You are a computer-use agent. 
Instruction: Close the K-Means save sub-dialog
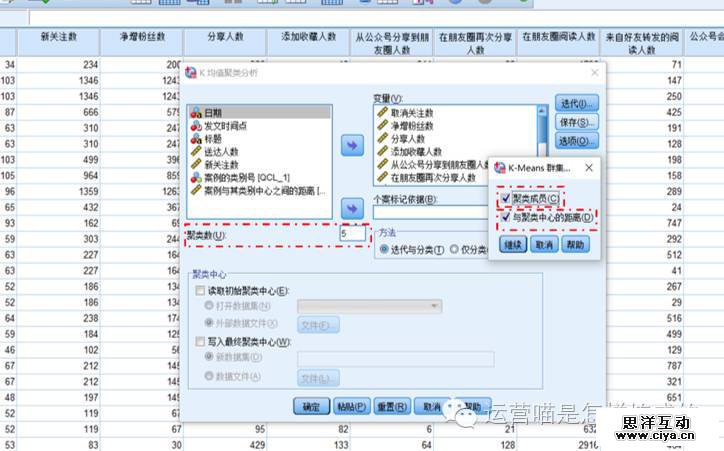[589, 168]
